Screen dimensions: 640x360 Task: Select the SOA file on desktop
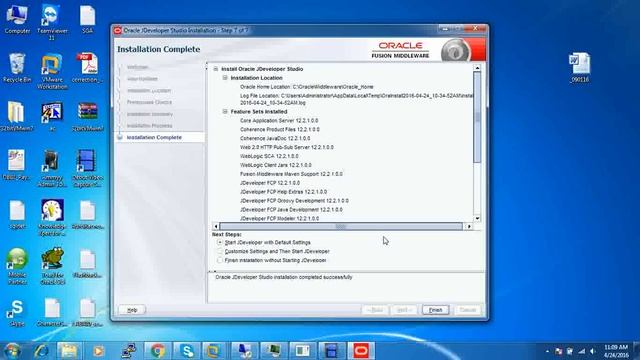[87, 19]
